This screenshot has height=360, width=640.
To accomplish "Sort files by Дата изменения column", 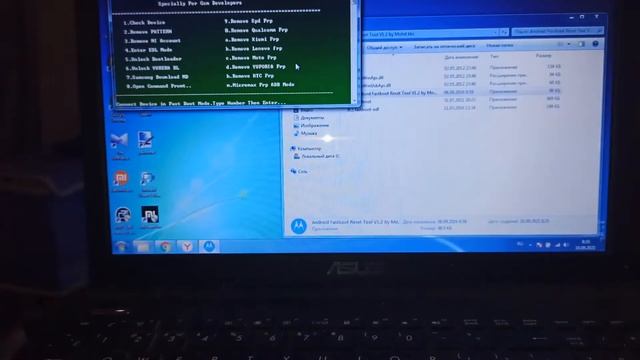I will [x=461, y=57].
